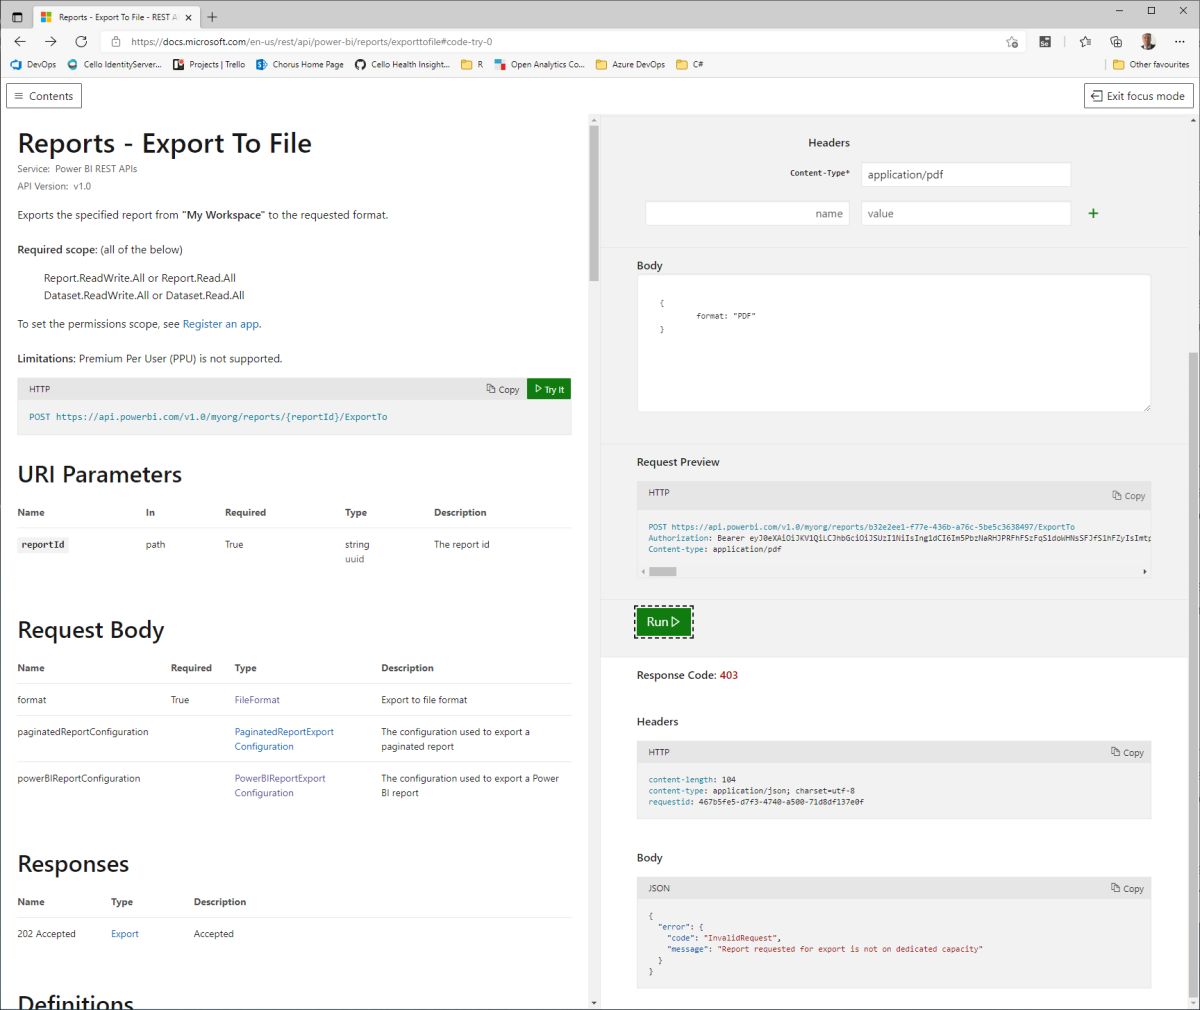Open the Open Analytics Co... bookmark
Image resolution: width=1200 pixels, height=1010 pixels.
click(539, 64)
